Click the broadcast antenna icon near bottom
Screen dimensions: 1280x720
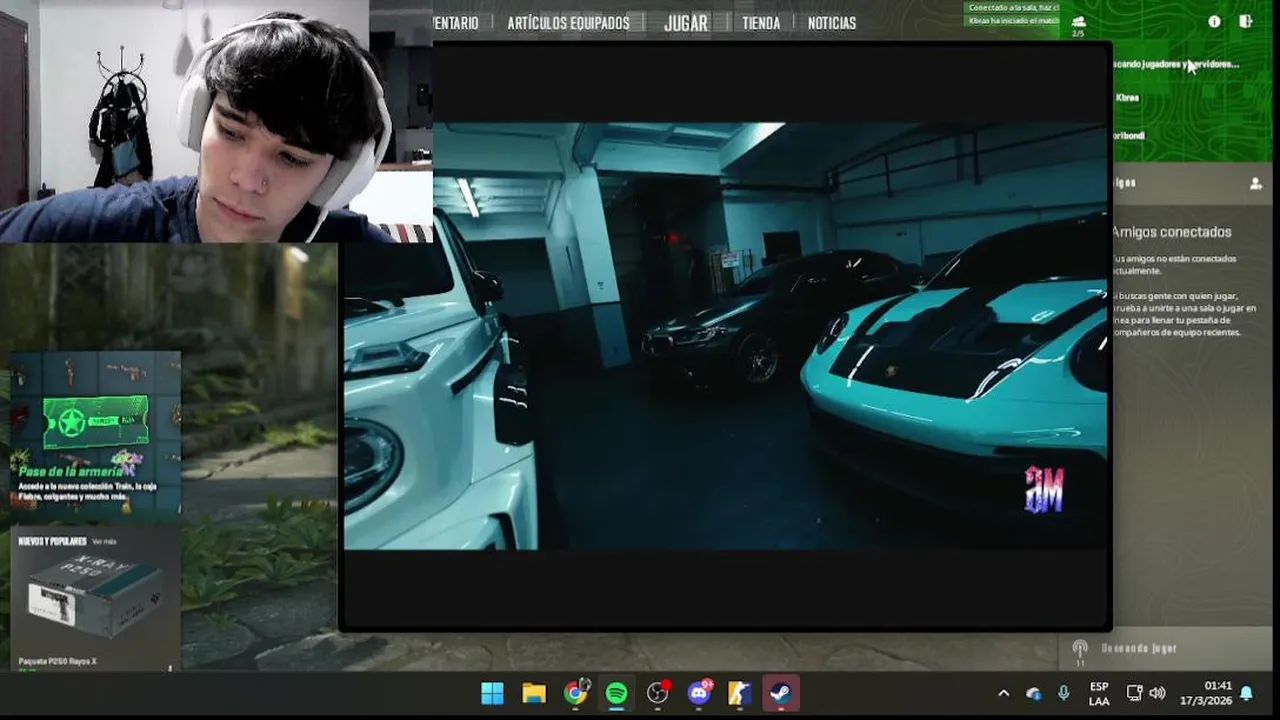point(1080,651)
